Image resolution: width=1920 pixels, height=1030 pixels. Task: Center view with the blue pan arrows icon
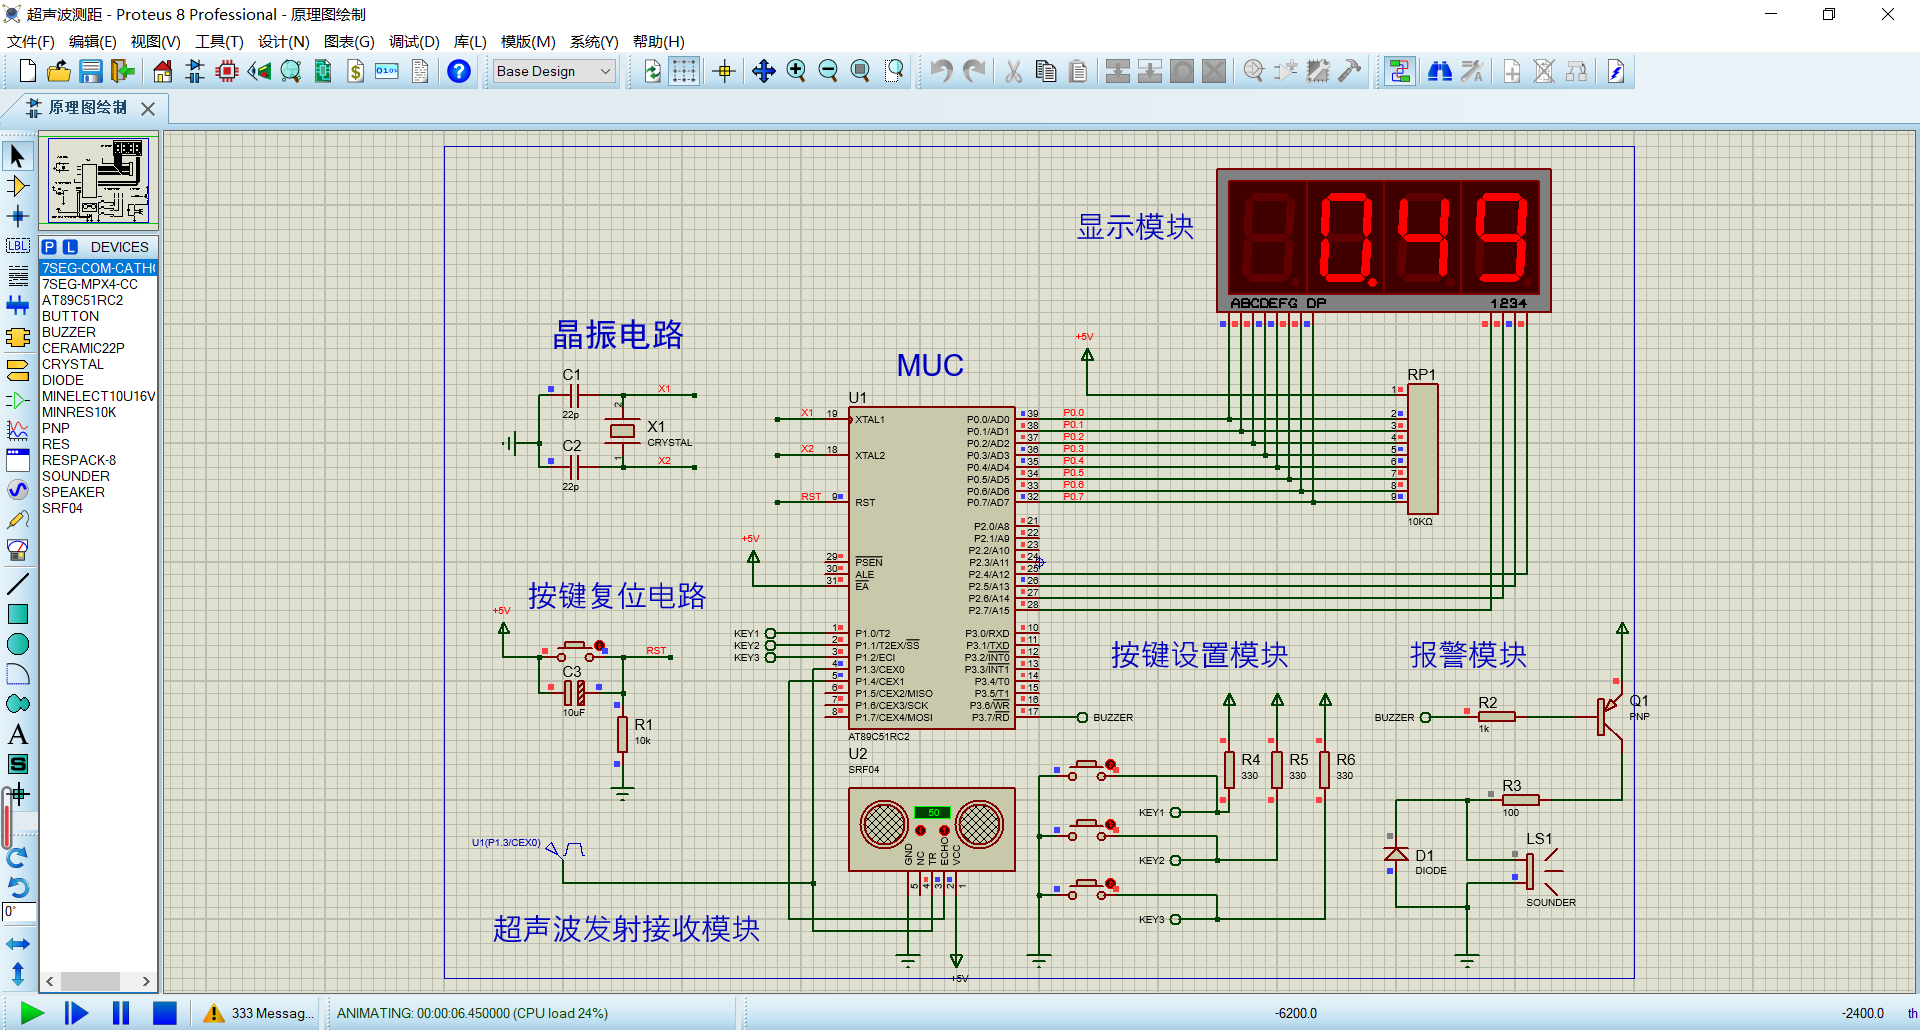(x=764, y=71)
